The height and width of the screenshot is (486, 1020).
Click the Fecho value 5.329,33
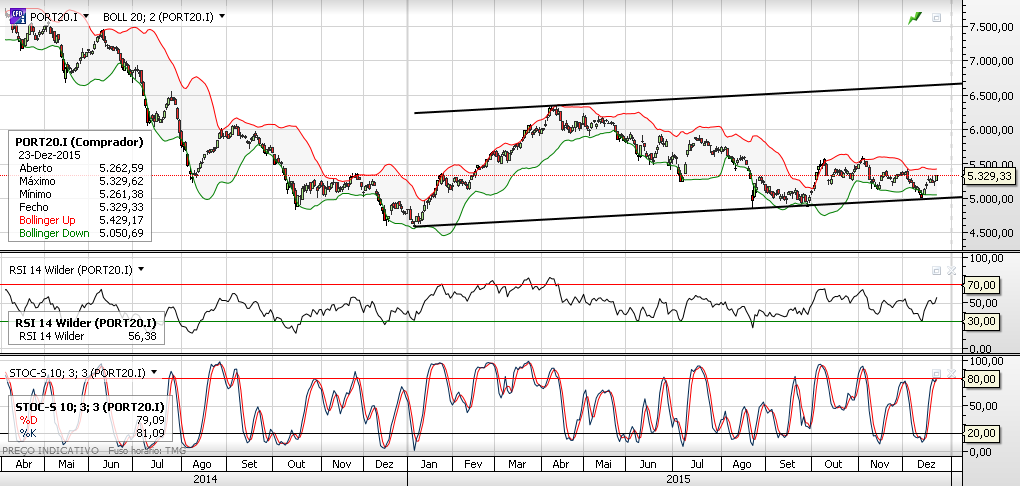coord(121,207)
